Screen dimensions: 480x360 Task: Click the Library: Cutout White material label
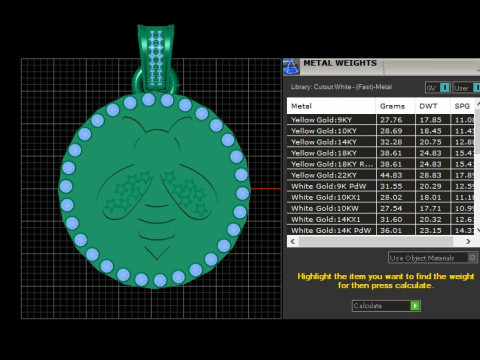[341, 87]
